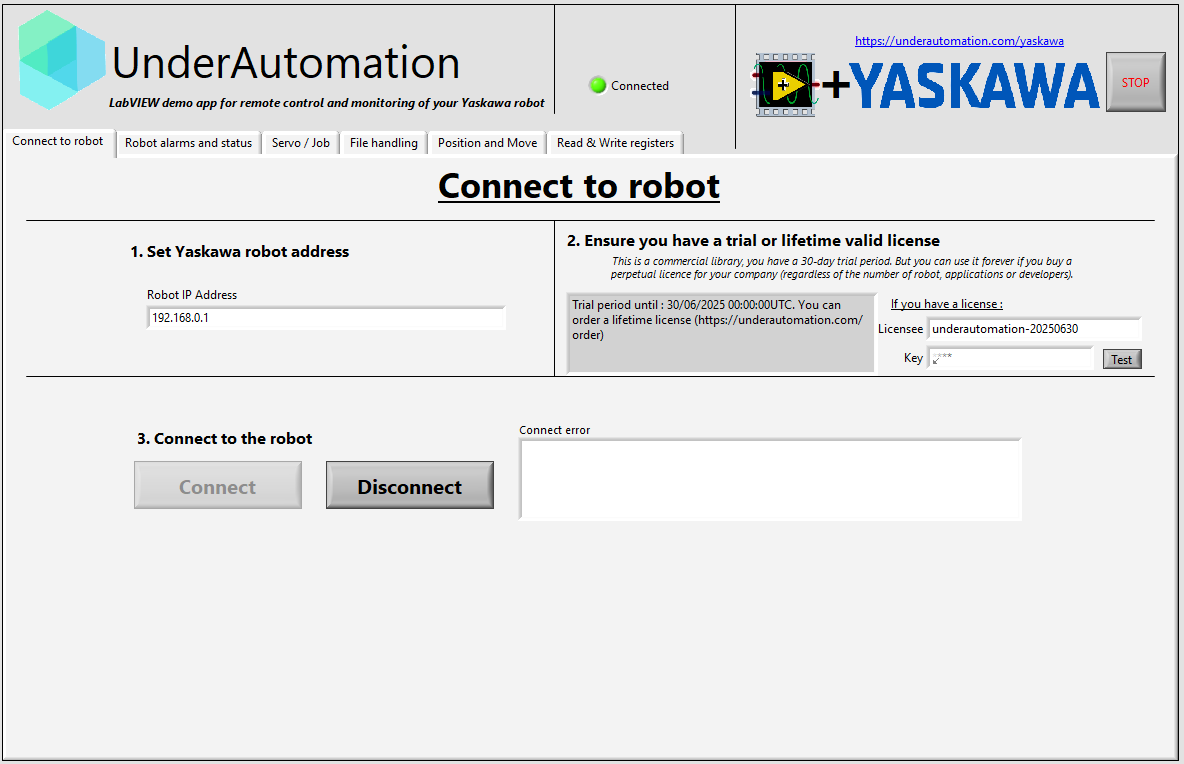Click the 'Connect error' label
The height and width of the screenshot is (764, 1184).
click(x=554, y=430)
